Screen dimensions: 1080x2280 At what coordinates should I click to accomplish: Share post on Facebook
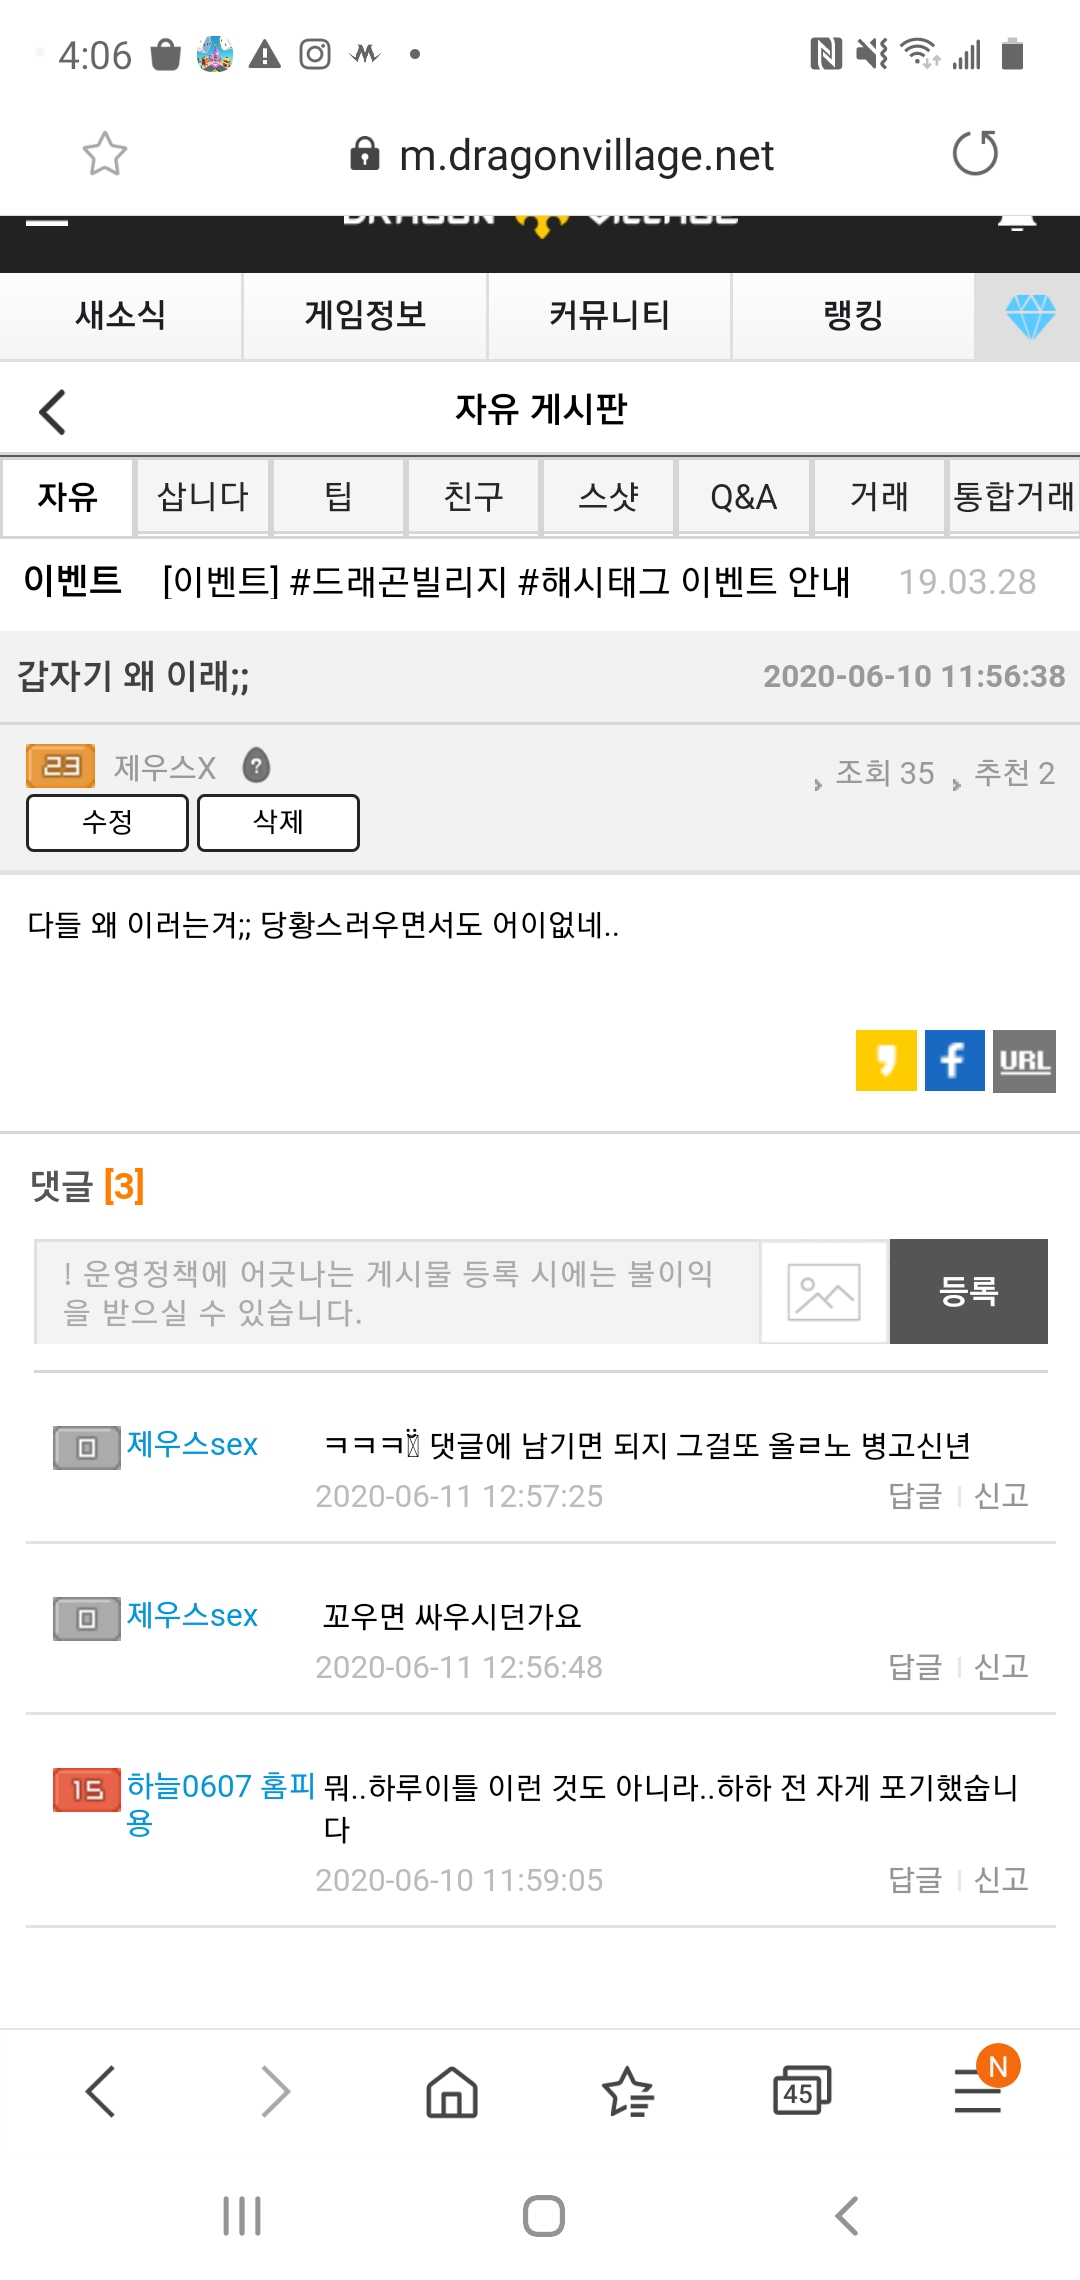pyautogui.click(x=954, y=1060)
